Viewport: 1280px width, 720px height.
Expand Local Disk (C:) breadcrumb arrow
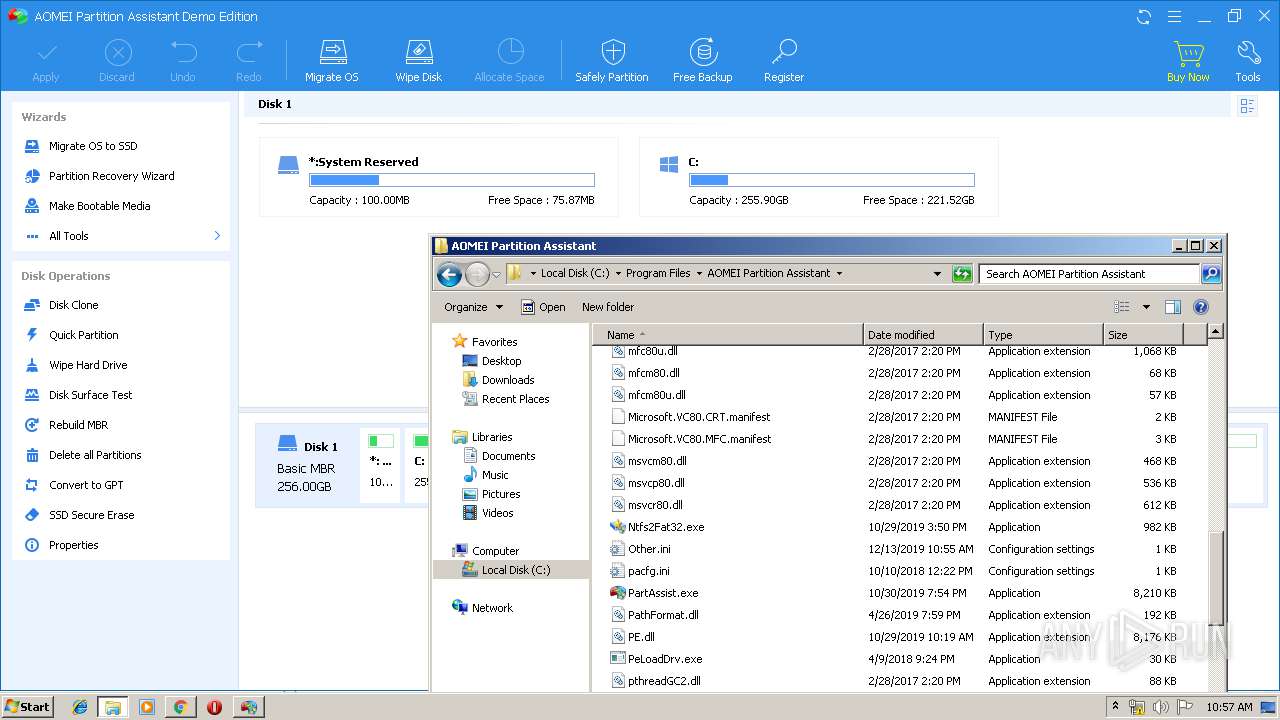click(617, 273)
